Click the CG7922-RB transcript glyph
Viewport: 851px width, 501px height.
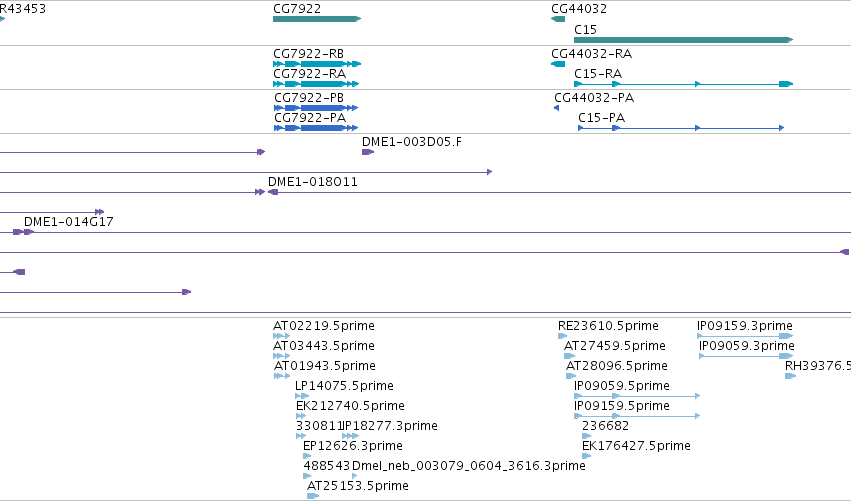pyautogui.click(x=317, y=64)
